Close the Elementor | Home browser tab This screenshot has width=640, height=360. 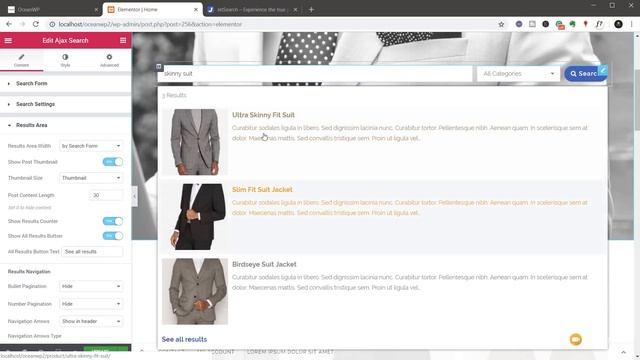[x=196, y=9]
